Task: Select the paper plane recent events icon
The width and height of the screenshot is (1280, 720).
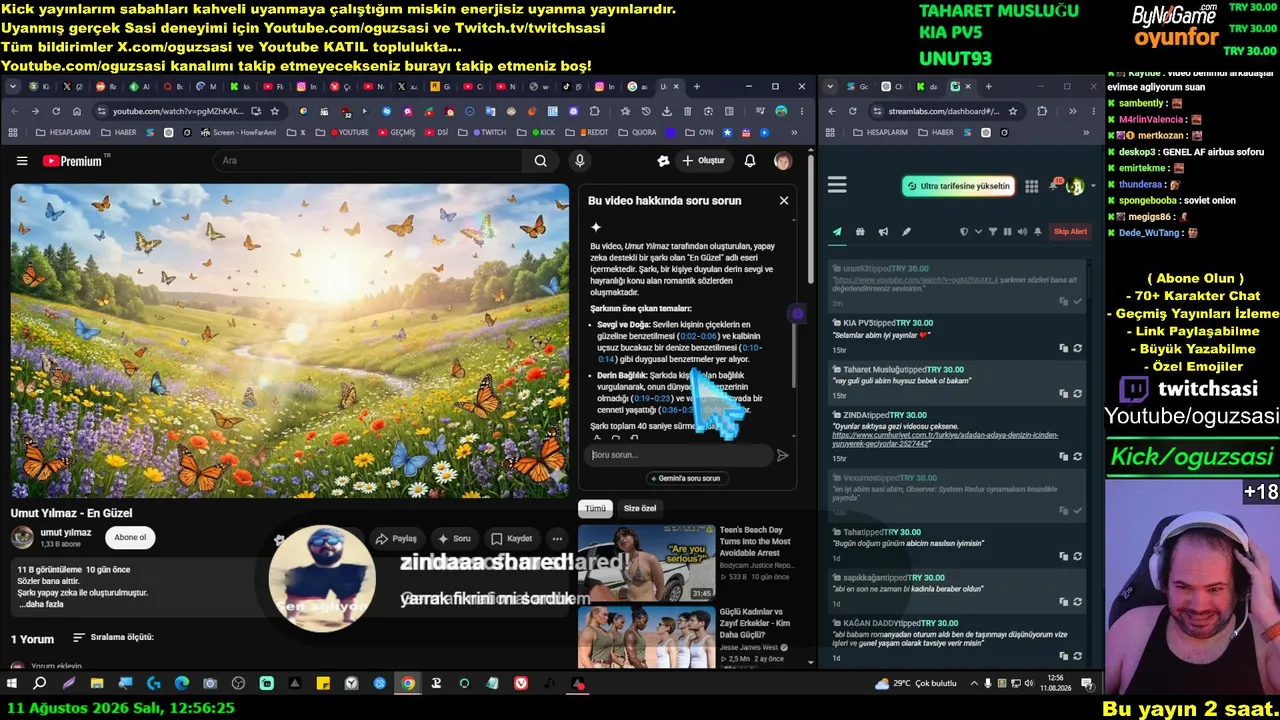Action: (x=837, y=232)
